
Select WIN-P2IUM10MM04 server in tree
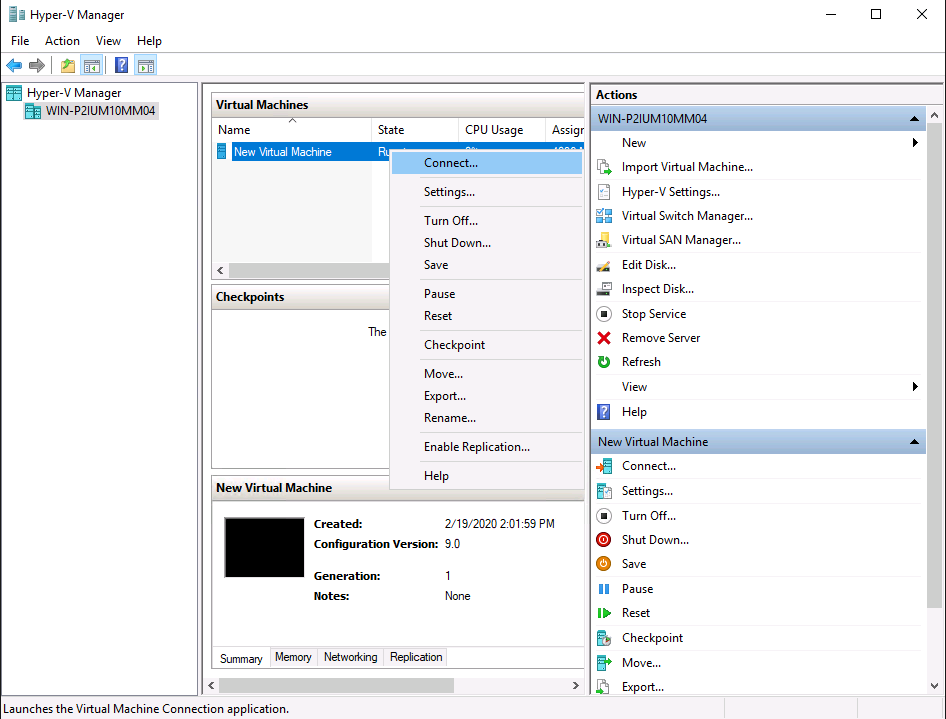pos(100,111)
